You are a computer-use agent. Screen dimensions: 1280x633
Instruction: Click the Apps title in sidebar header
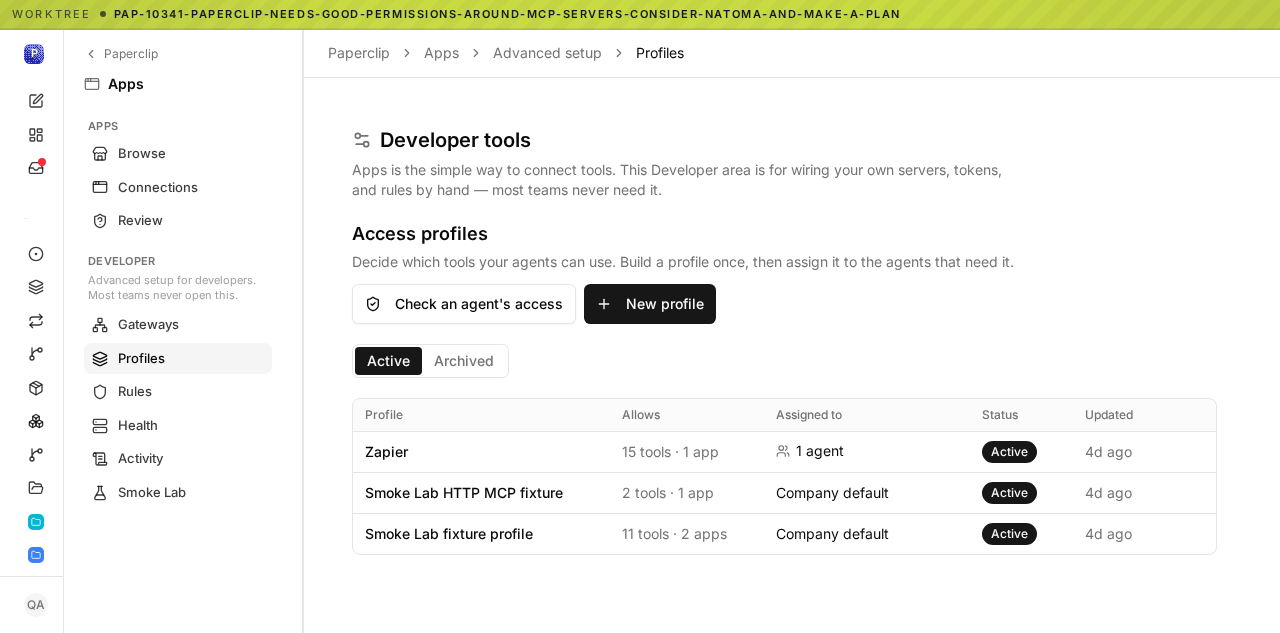point(126,84)
